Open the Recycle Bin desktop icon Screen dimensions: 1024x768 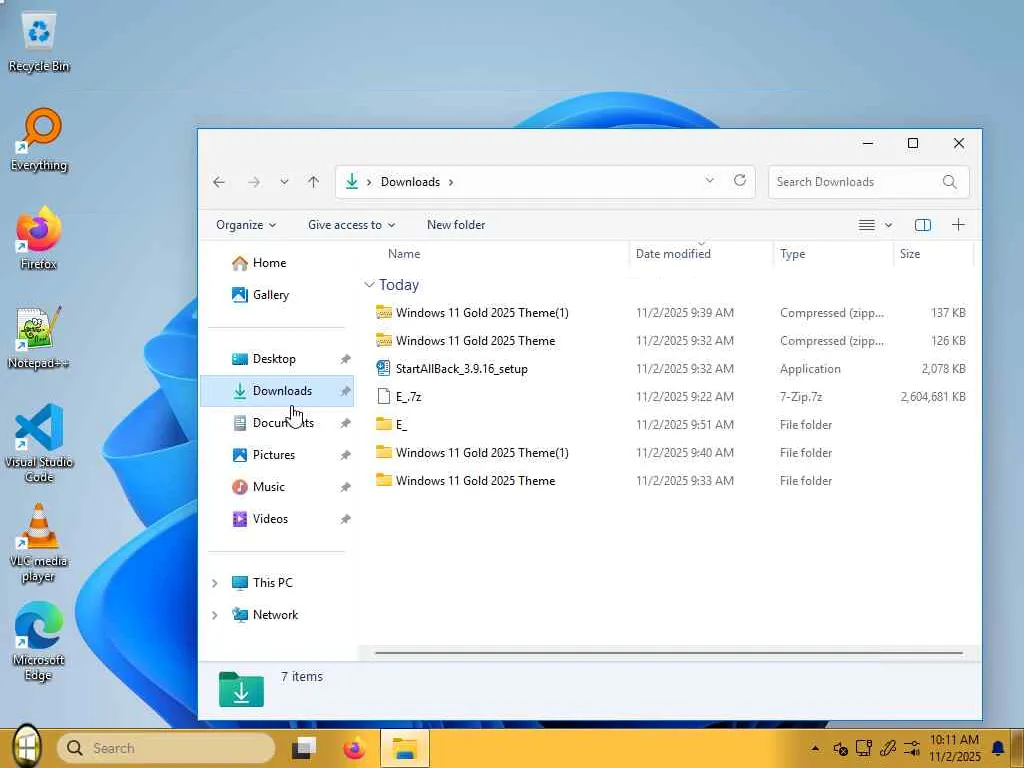pos(39,43)
